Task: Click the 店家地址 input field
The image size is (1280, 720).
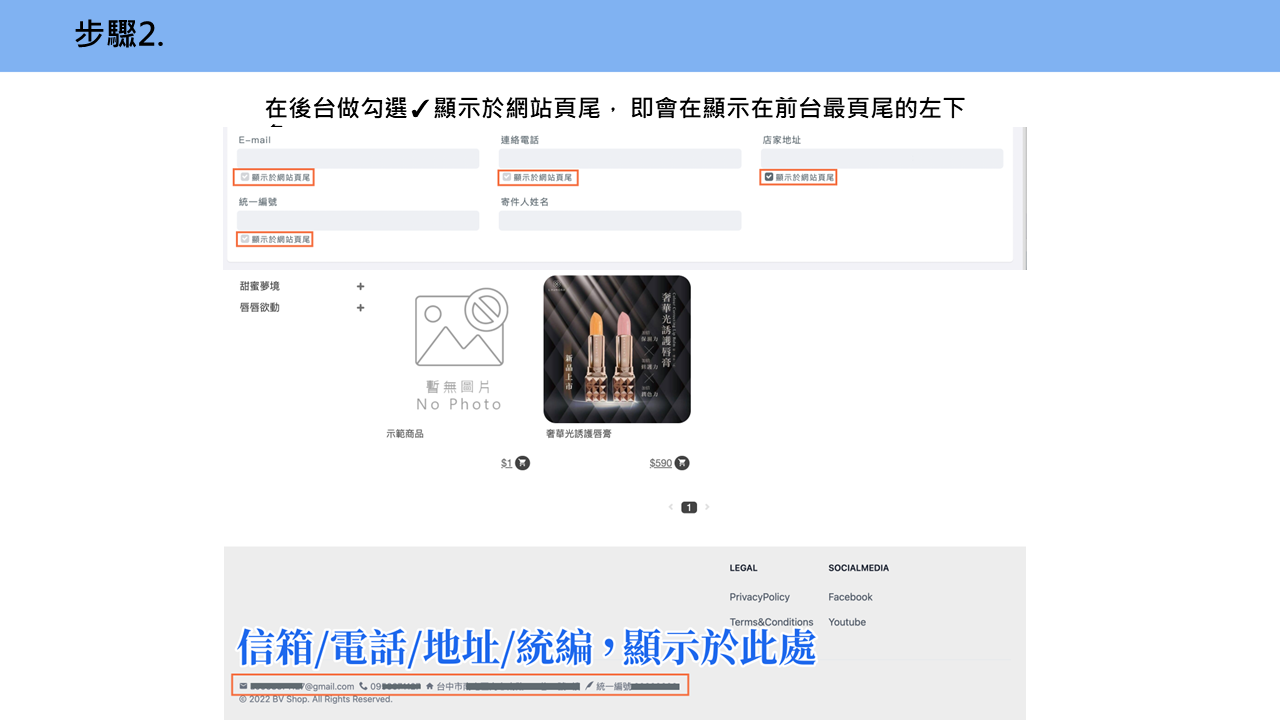Action: [x=882, y=158]
